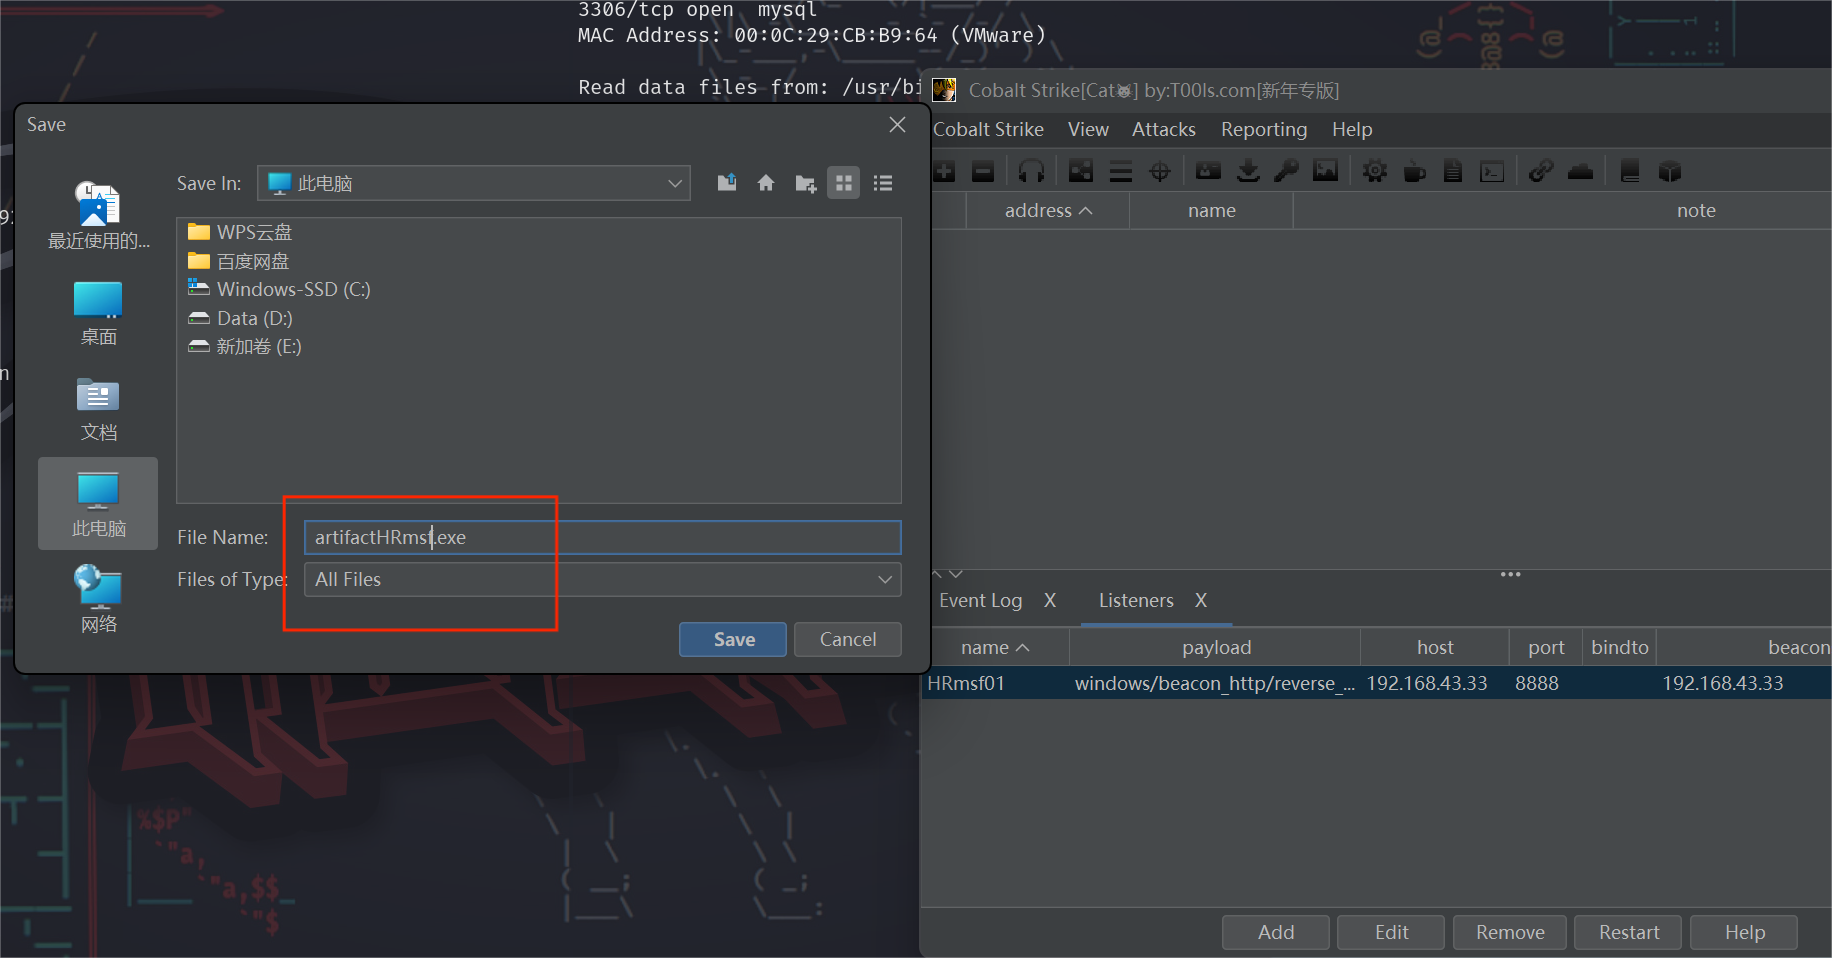The height and width of the screenshot is (958, 1832).
Task: Click the cube About toolbar icon
Action: click(1669, 171)
